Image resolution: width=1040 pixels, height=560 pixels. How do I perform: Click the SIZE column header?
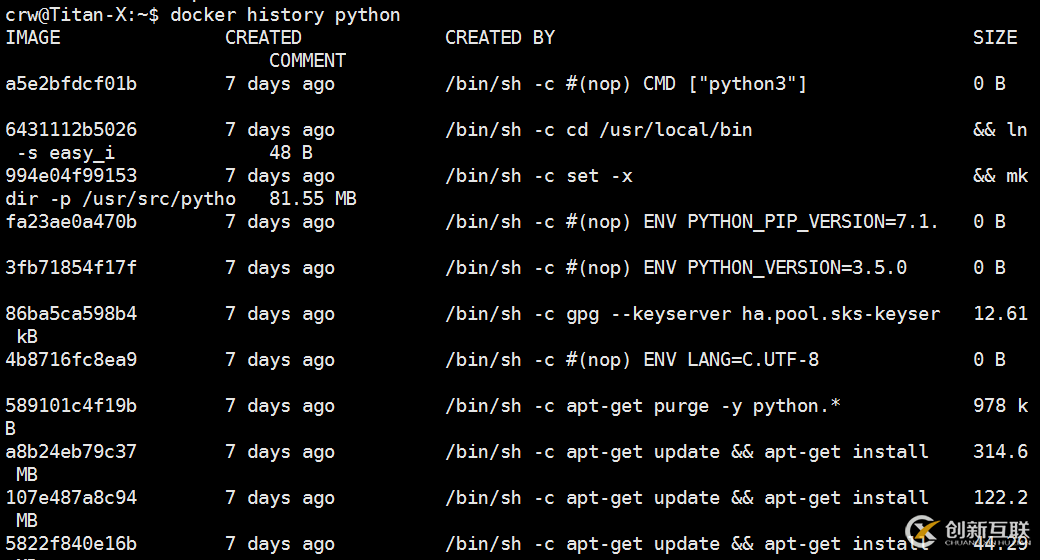coord(995,38)
